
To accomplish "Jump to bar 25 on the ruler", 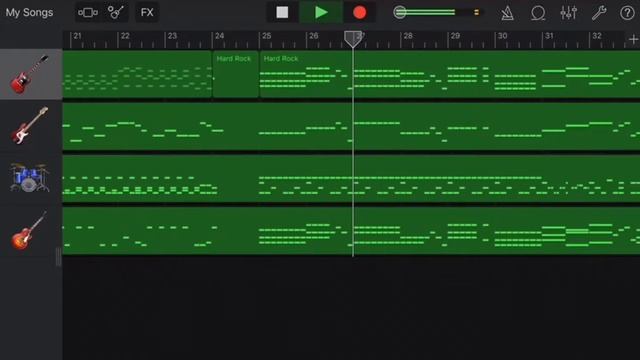I will coord(267,36).
